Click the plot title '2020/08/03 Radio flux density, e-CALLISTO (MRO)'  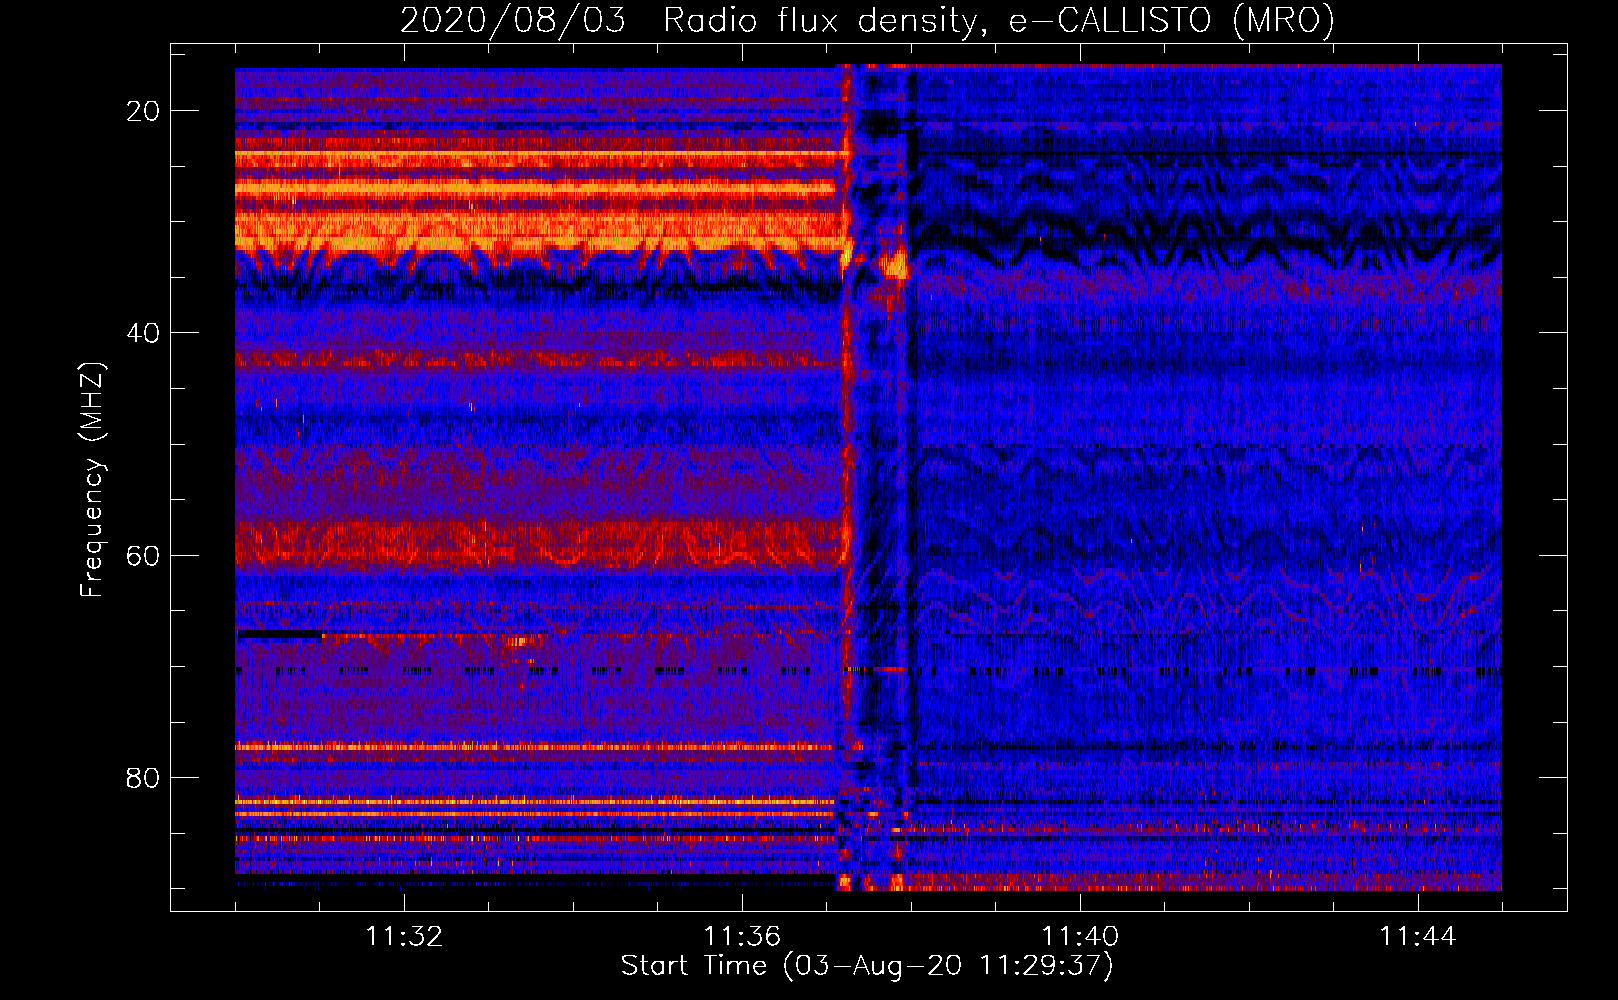(x=867, y=20)
